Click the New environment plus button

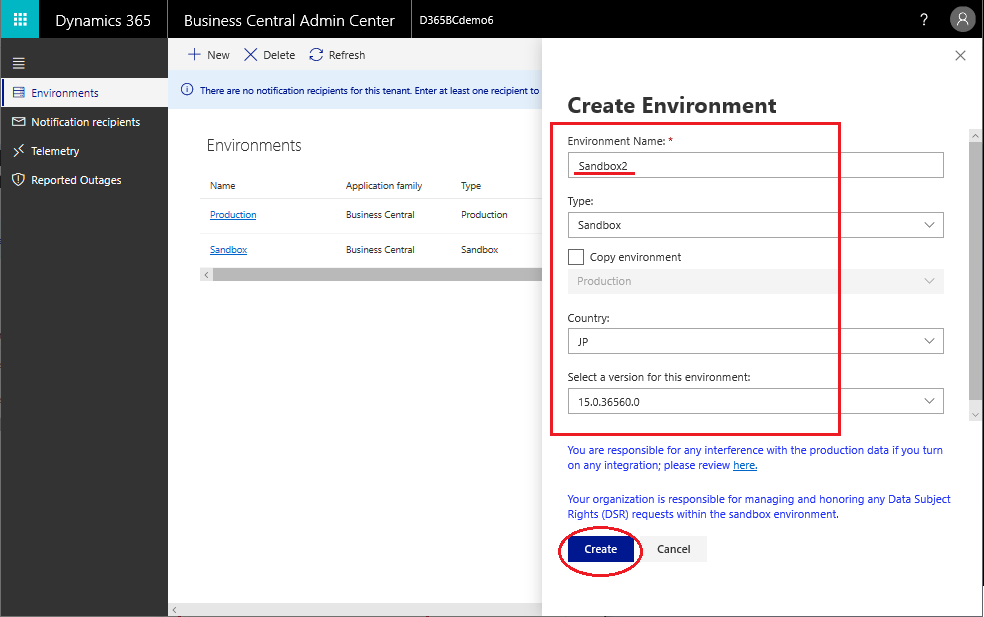(x=209, y=55)
